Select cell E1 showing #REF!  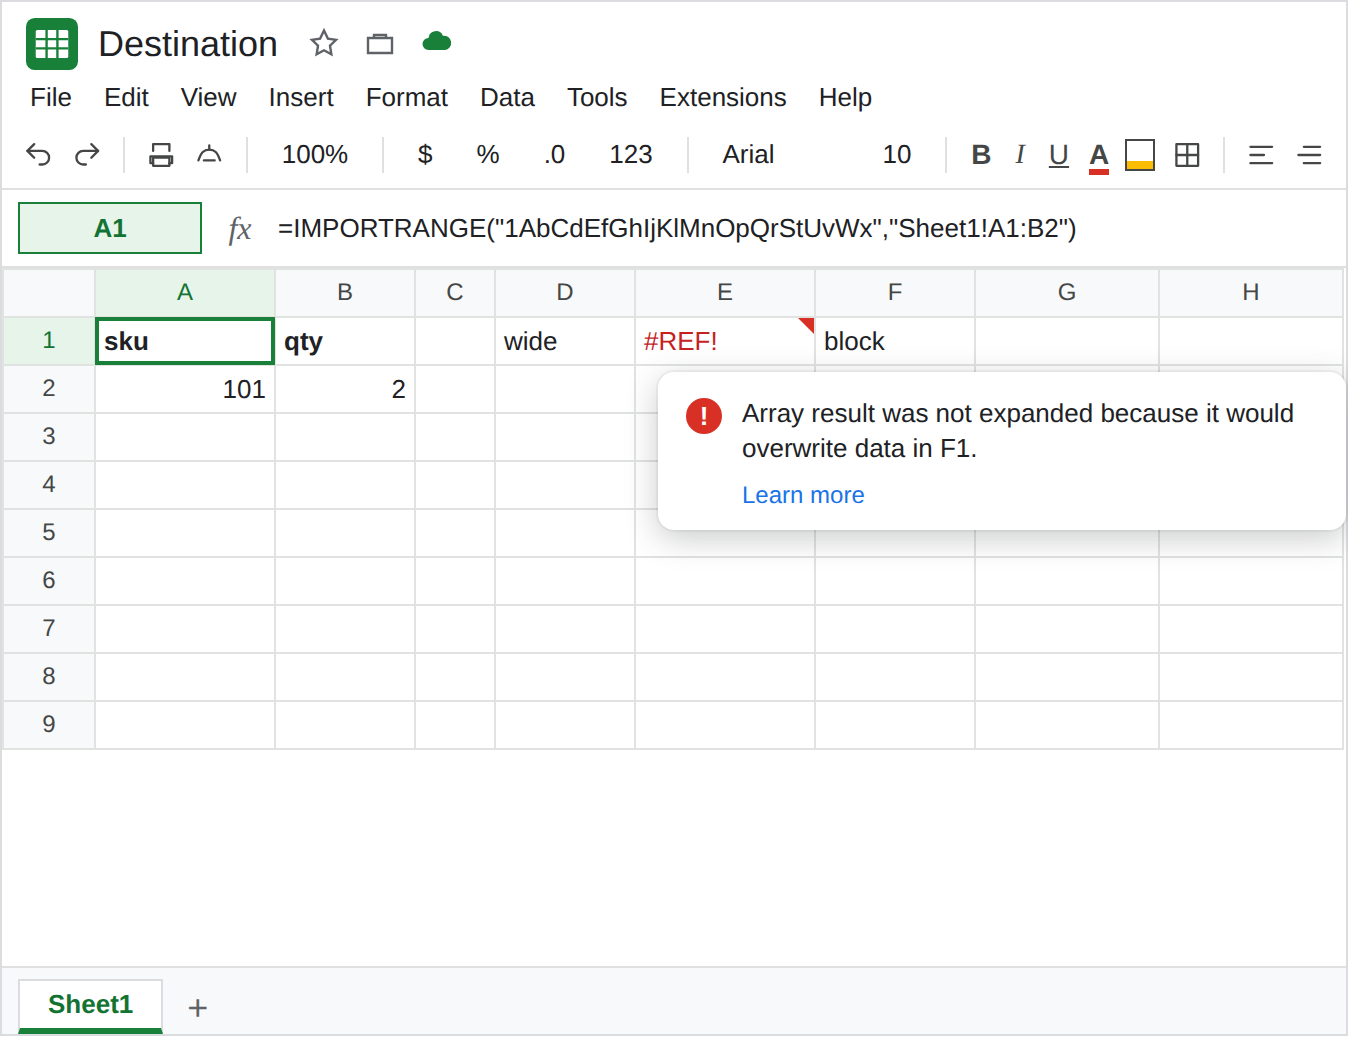click(x=725, y=341)
